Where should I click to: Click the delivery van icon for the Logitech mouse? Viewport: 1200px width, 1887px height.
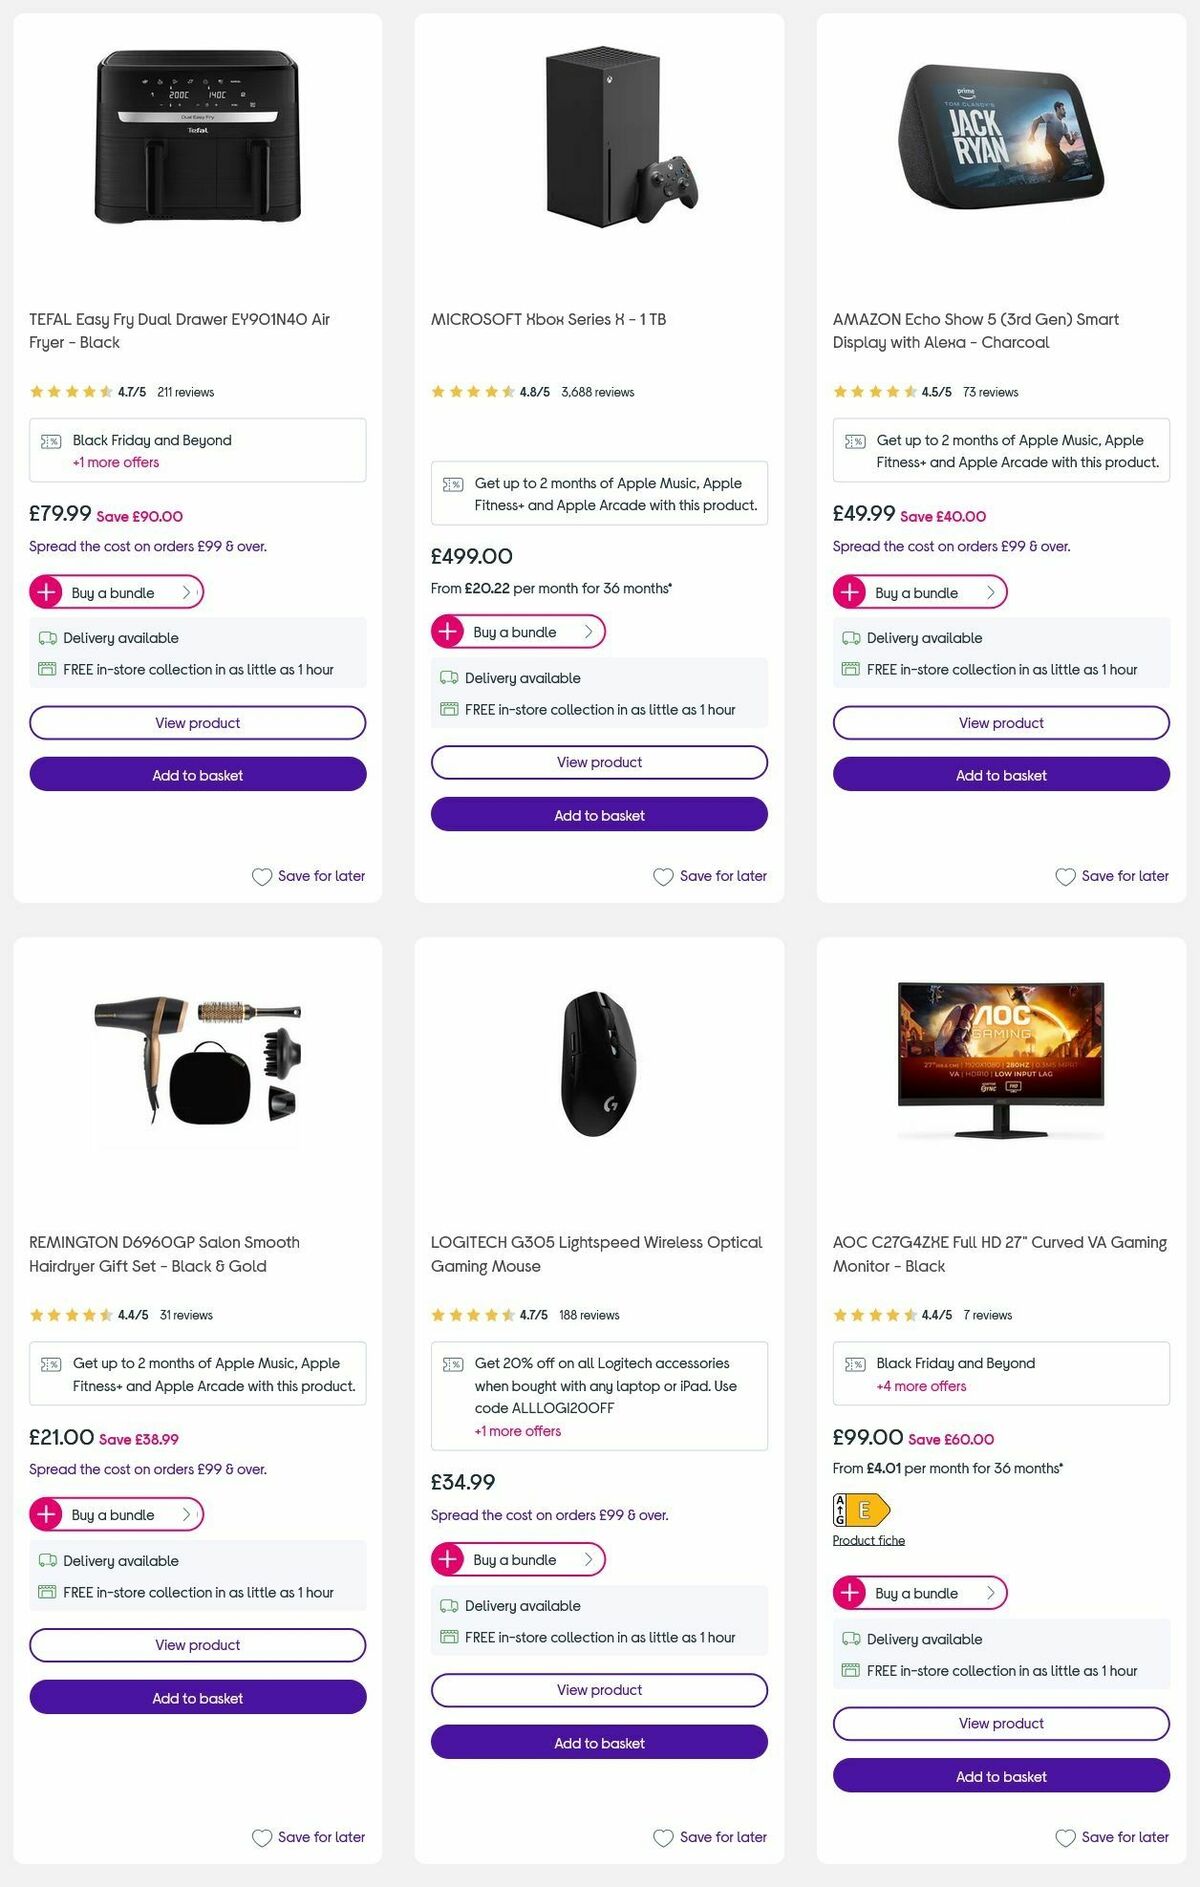[448, 1606]
